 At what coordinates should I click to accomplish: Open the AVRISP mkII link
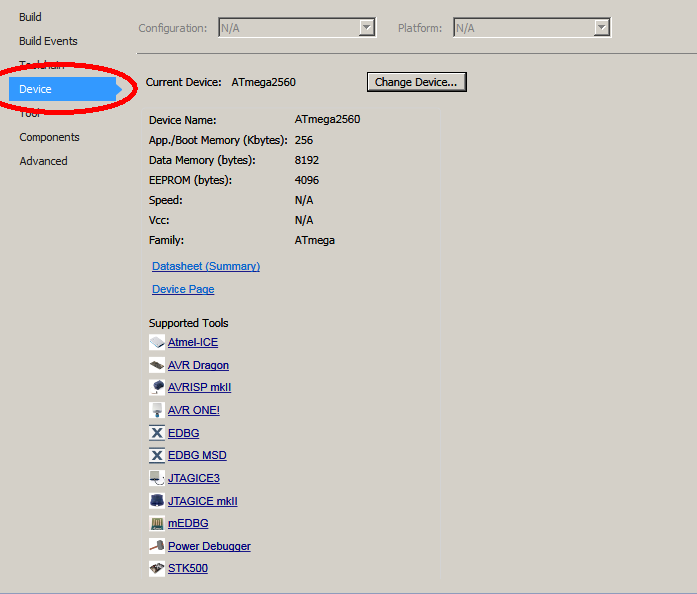[x=200, y=387]
